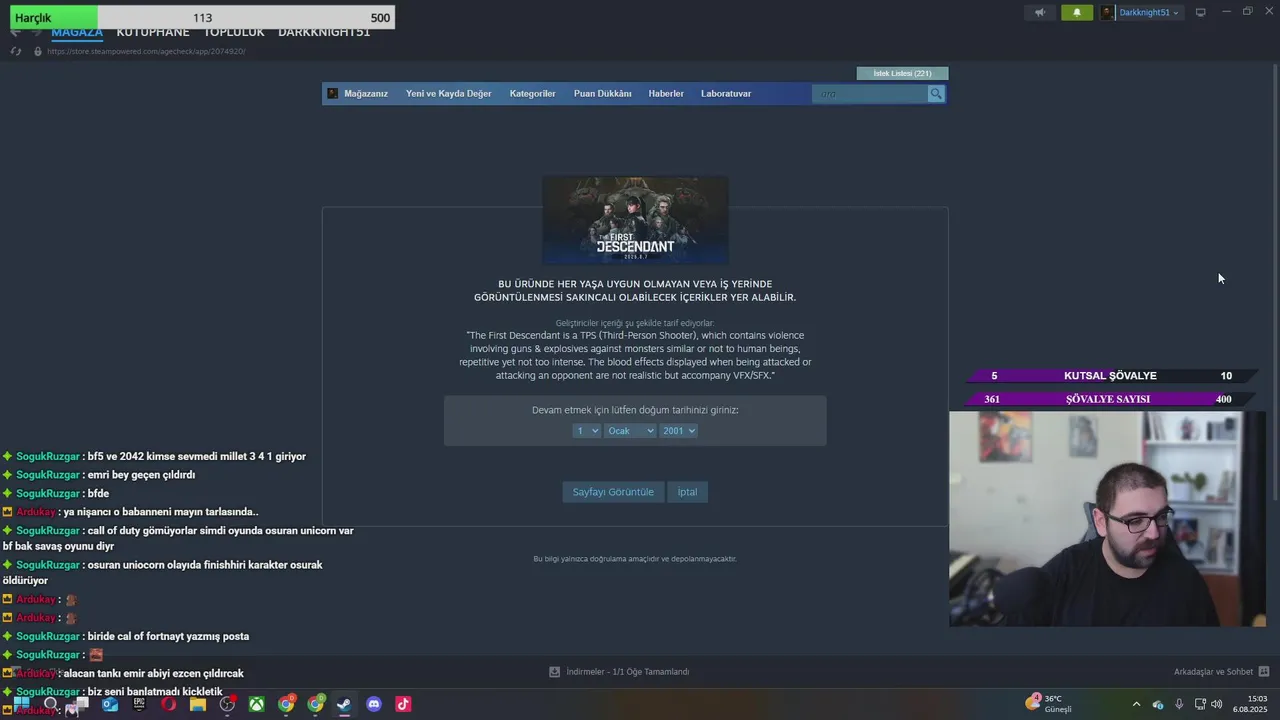Click the ŞÖVALYE SAYISI goal bar
Image resolution: width=1280 pixels, height=720 pixels.
[x=1110, y=399]
